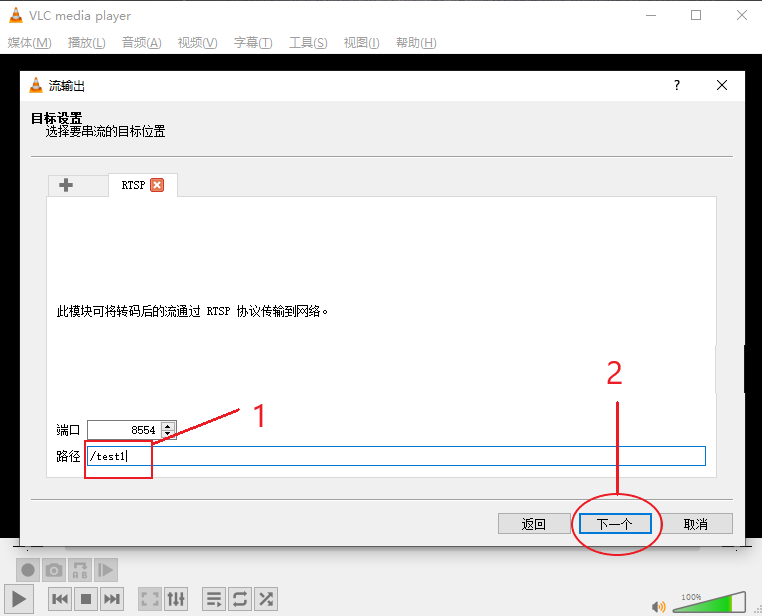
Task: Click the 取消 cancel button
Action: (x=696, y=524)
